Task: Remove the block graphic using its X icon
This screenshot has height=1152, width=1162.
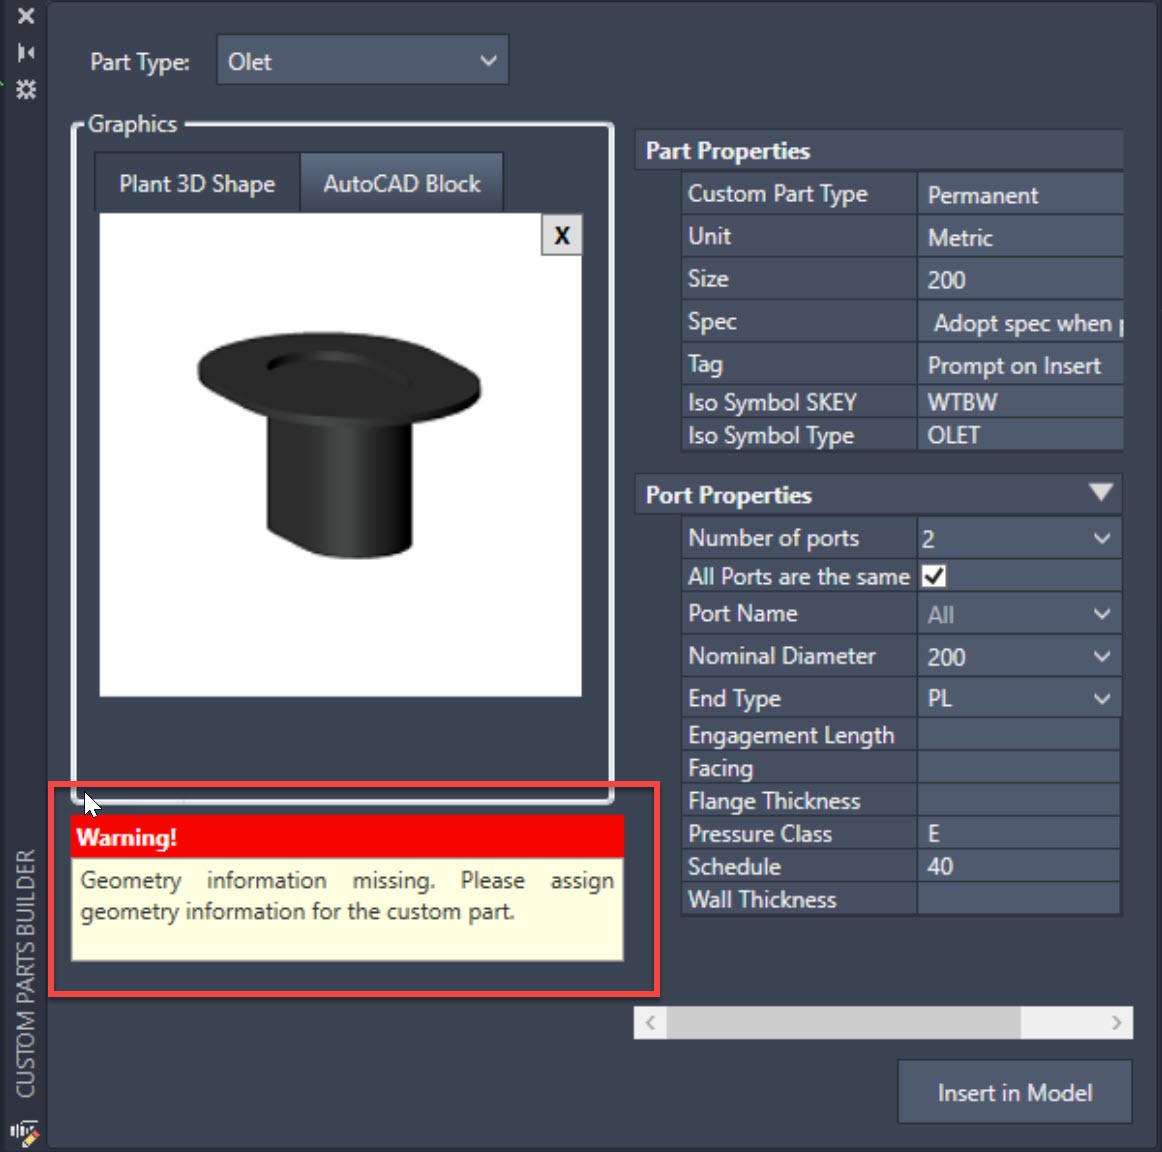Action: (x=561, y=235)
